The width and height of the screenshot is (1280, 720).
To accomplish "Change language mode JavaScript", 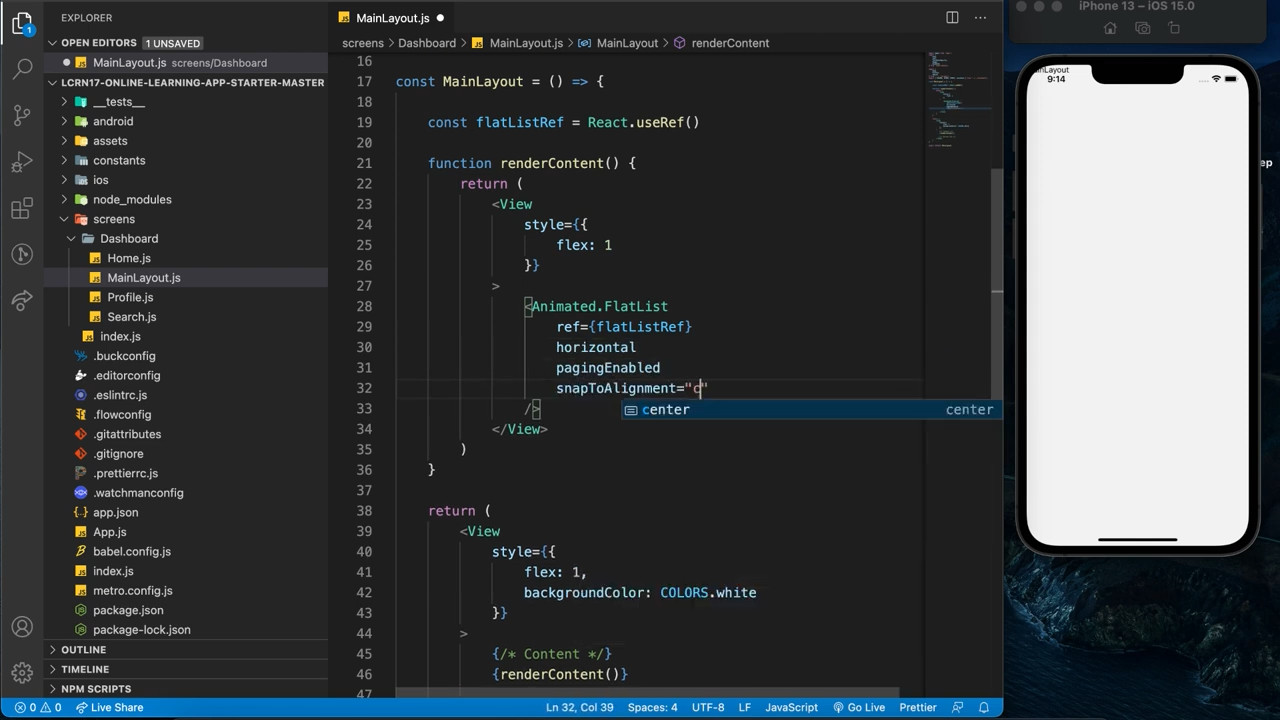I will [792, 707].
